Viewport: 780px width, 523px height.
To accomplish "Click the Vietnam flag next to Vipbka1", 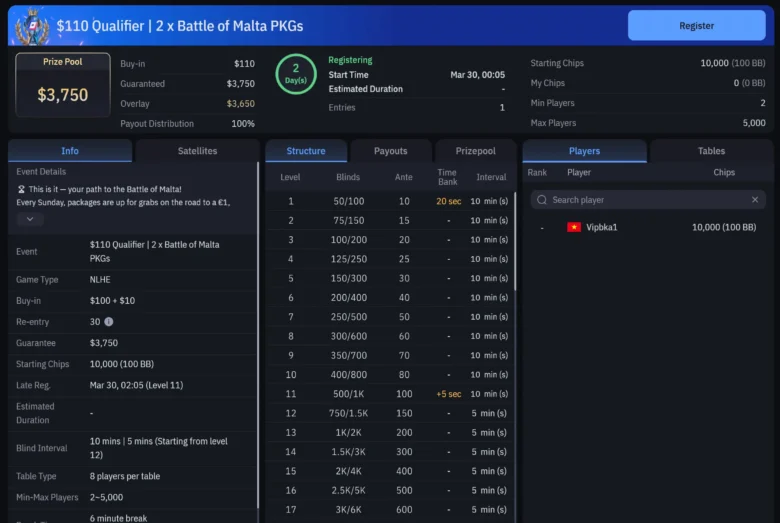I will tap(574, 227).
